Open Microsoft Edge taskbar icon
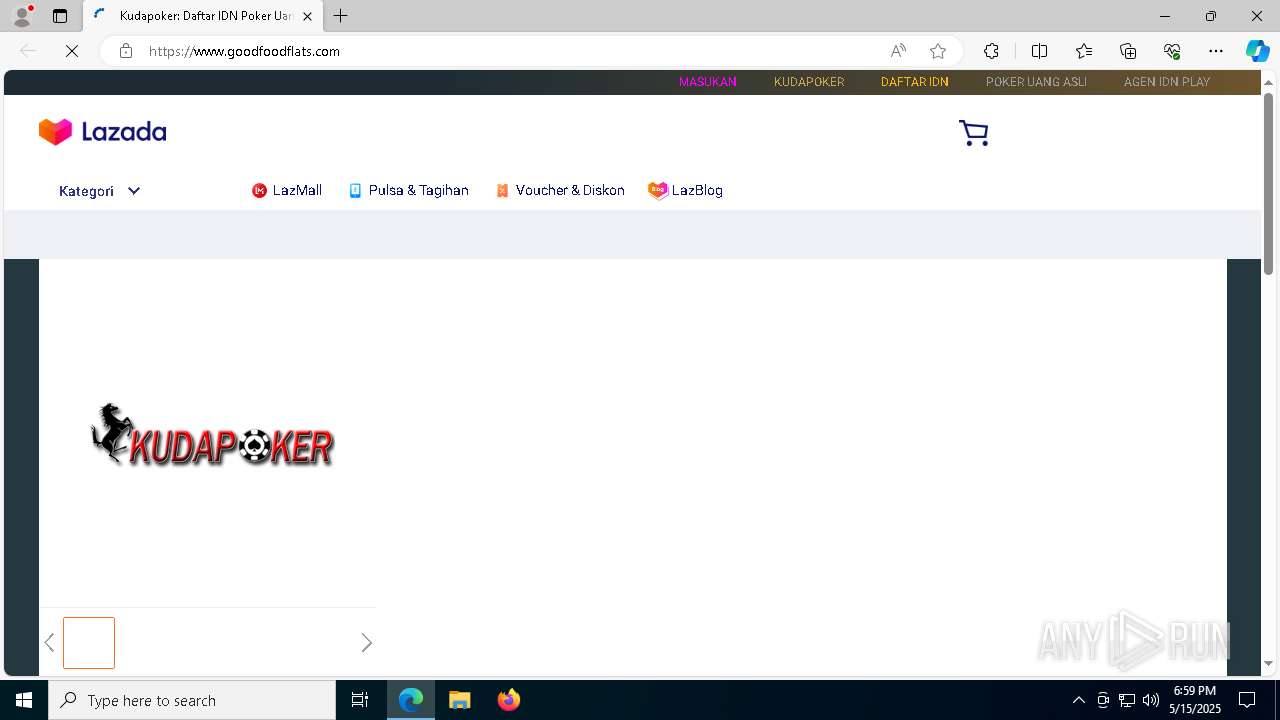The height and width of the screenshot is (720, 1280). coord(411,700)
